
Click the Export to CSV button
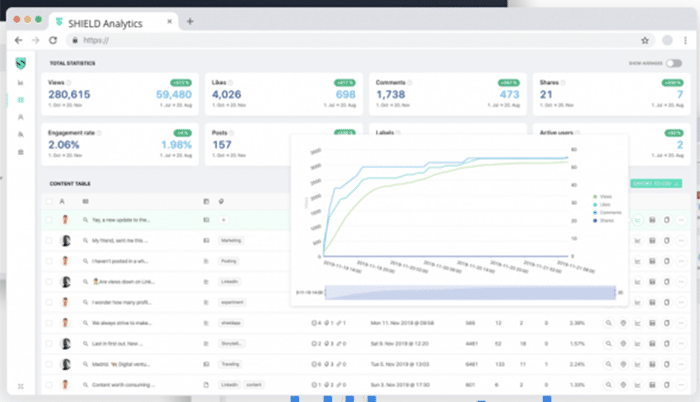(656, 183)
